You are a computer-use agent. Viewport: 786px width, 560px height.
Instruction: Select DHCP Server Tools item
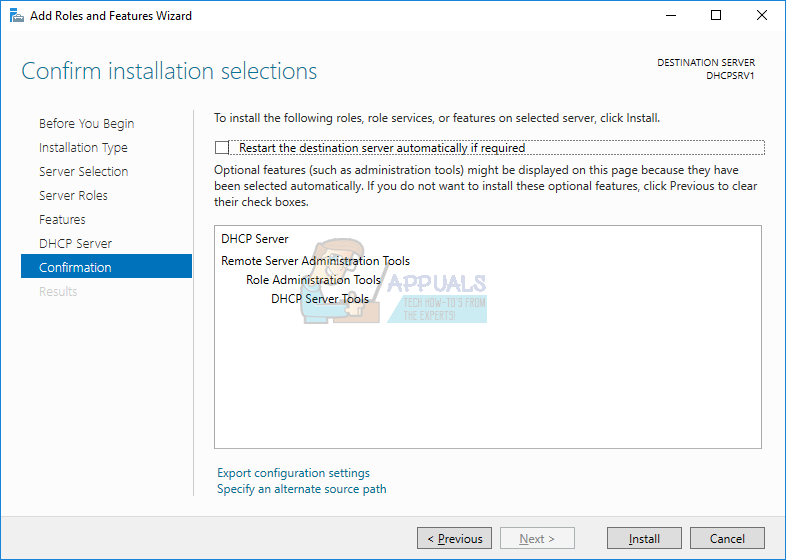[x=320, y=299]
